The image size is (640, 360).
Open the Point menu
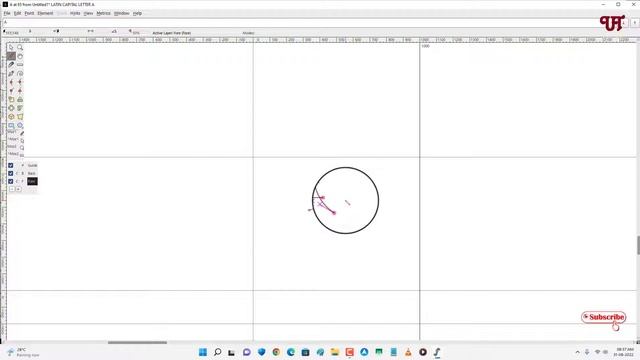[x=29, y=13]
